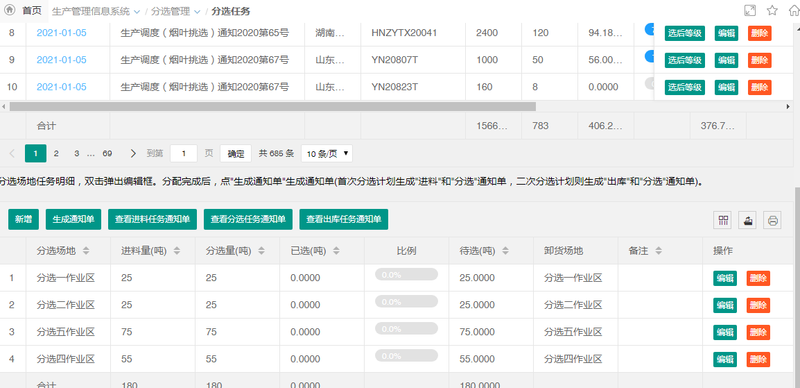Image resolution: width=800 pixels, height=388 pixels.
Task: Select current page 1 in pagination
Action: point(36,153)
